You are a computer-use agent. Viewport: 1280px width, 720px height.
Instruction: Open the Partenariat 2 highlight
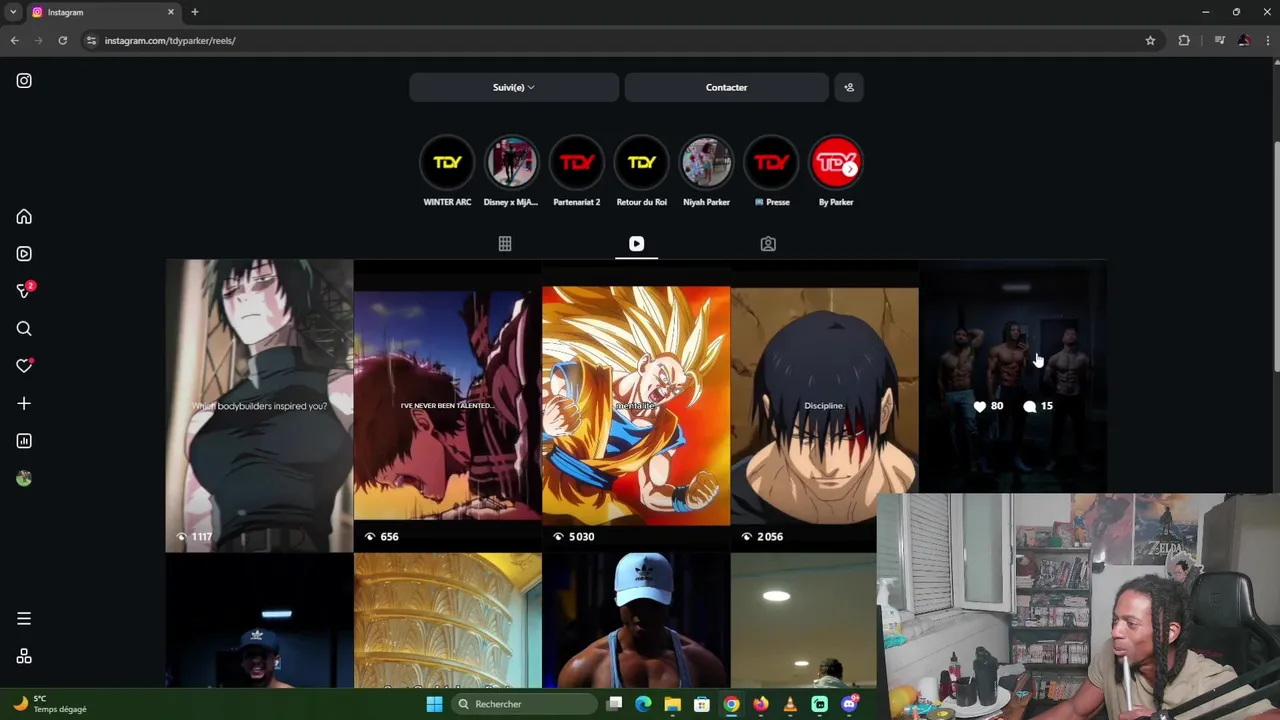[577, 162]
